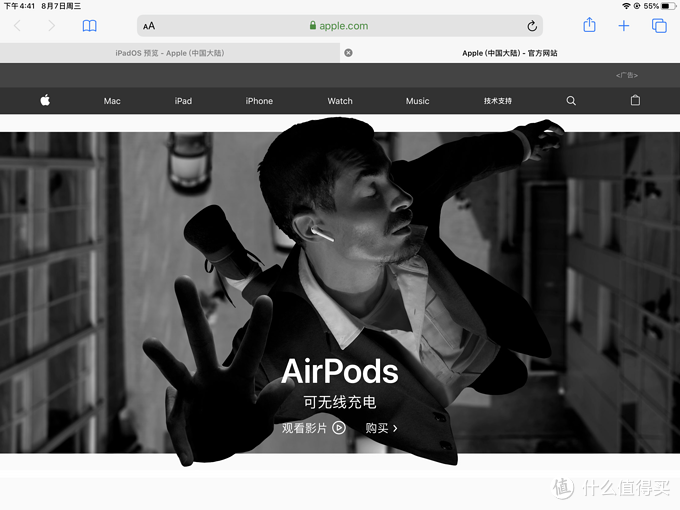680x510 pixels.
Task: Open the Music menu item
Action: pos(417,101)
